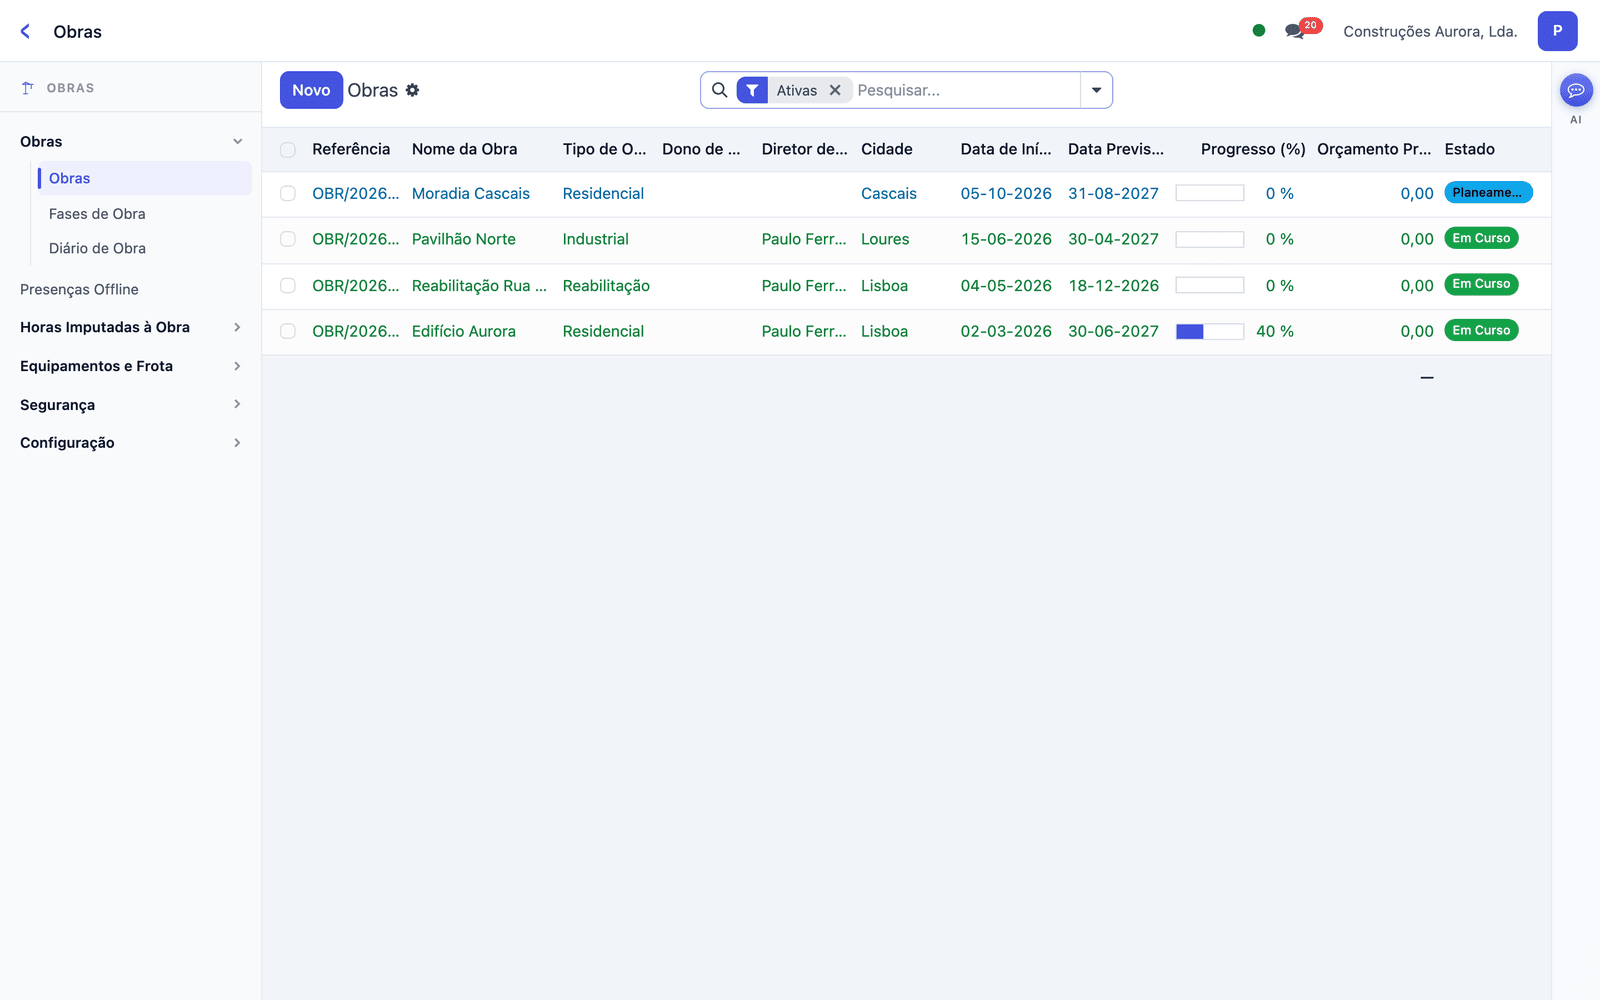Toggle the select-all rows checkbox
This screenshot has width=1600, height=1000.
click(x=288, y=150)
